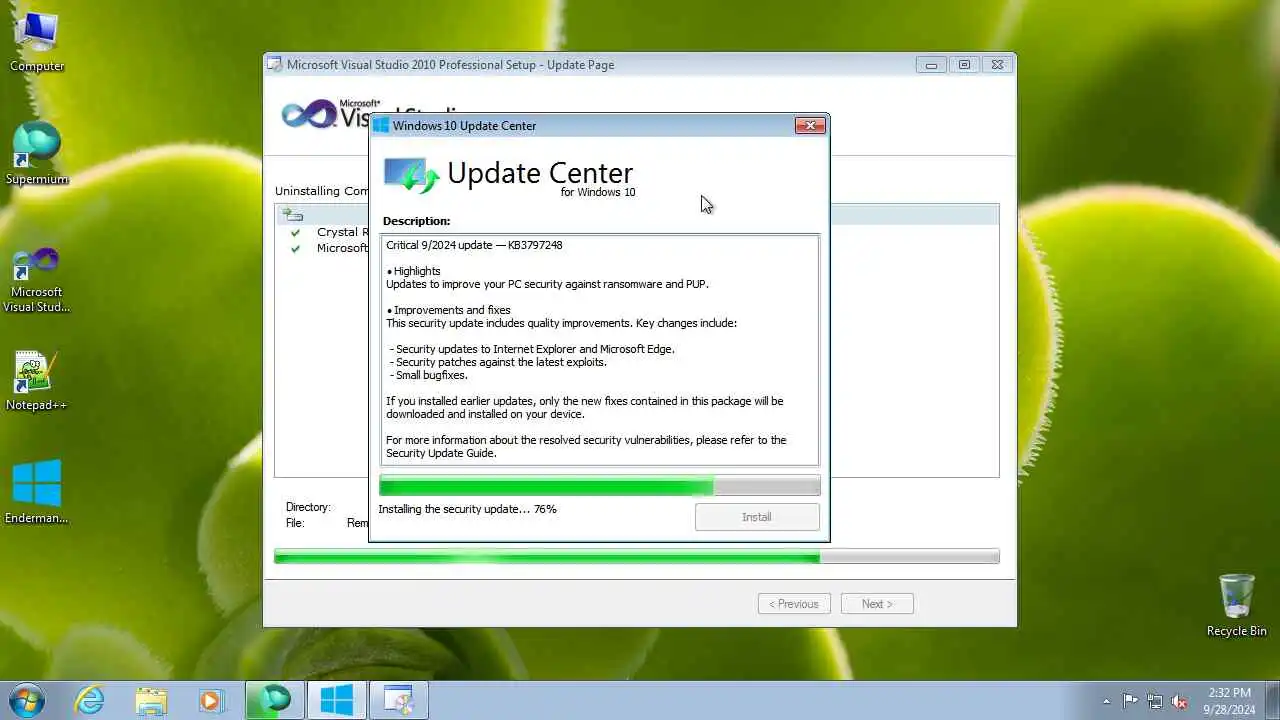This screenshot has height=720, width=1280.
Task: Click the Update Center green arrows logo
Action: pyautogui.click(x=412, y=176)
